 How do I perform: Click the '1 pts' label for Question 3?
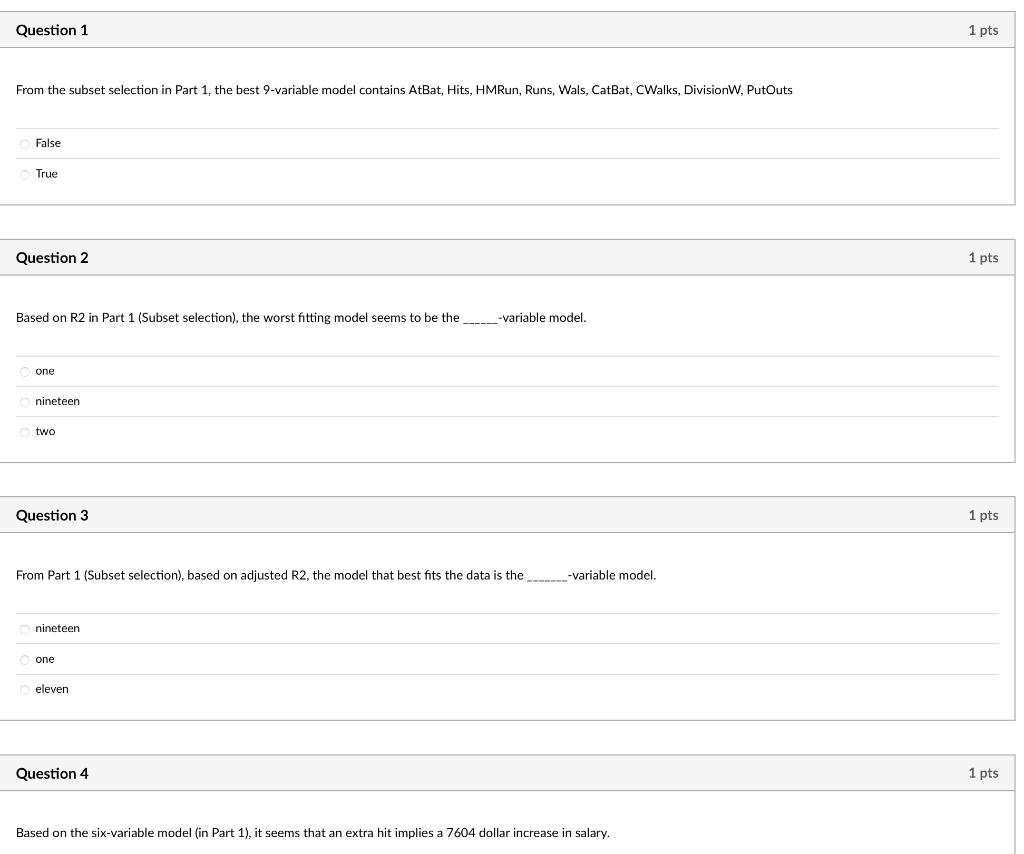[x=983, y=515]
